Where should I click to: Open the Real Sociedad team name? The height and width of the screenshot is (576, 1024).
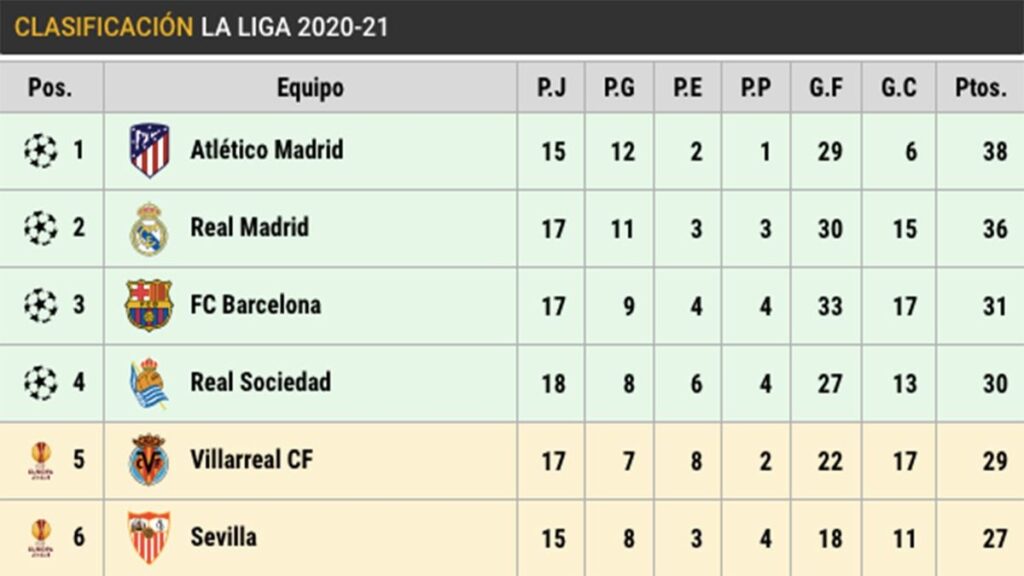pos(260,382)
